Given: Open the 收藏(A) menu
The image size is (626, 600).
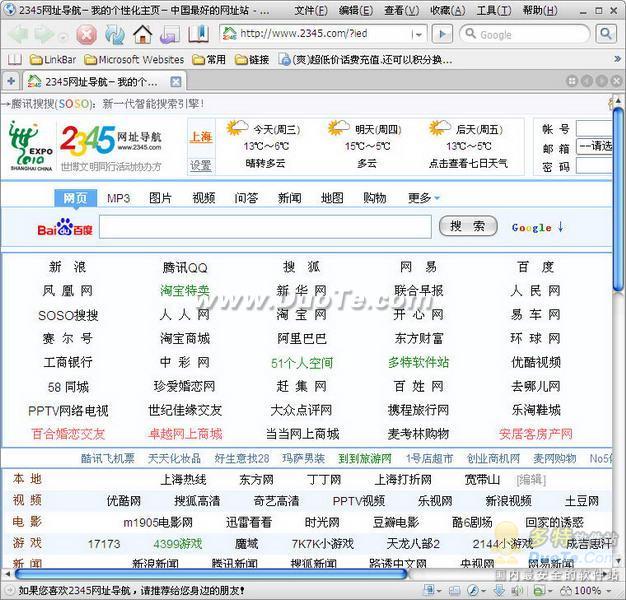Looking at the screenshot, I should point(448,11).
